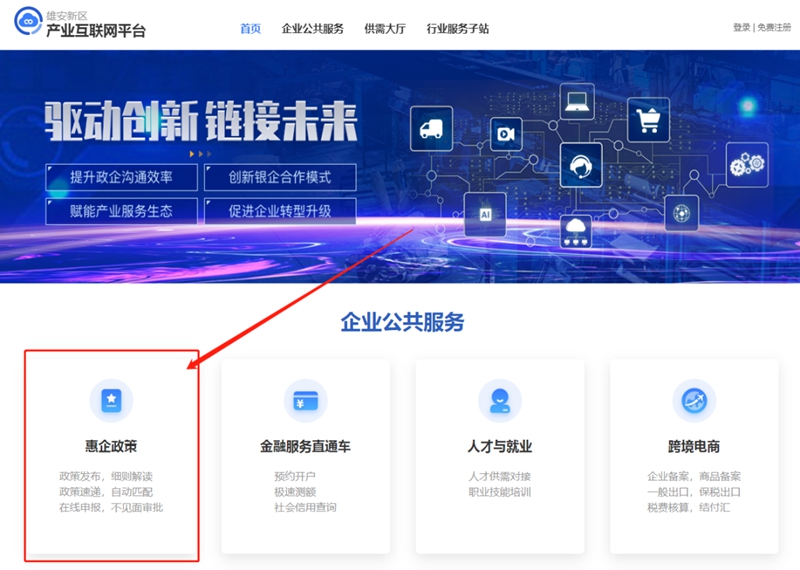Click the delivery truck icon in banner
The height and width of the screenshot is (570, 800).
[431, 129]
